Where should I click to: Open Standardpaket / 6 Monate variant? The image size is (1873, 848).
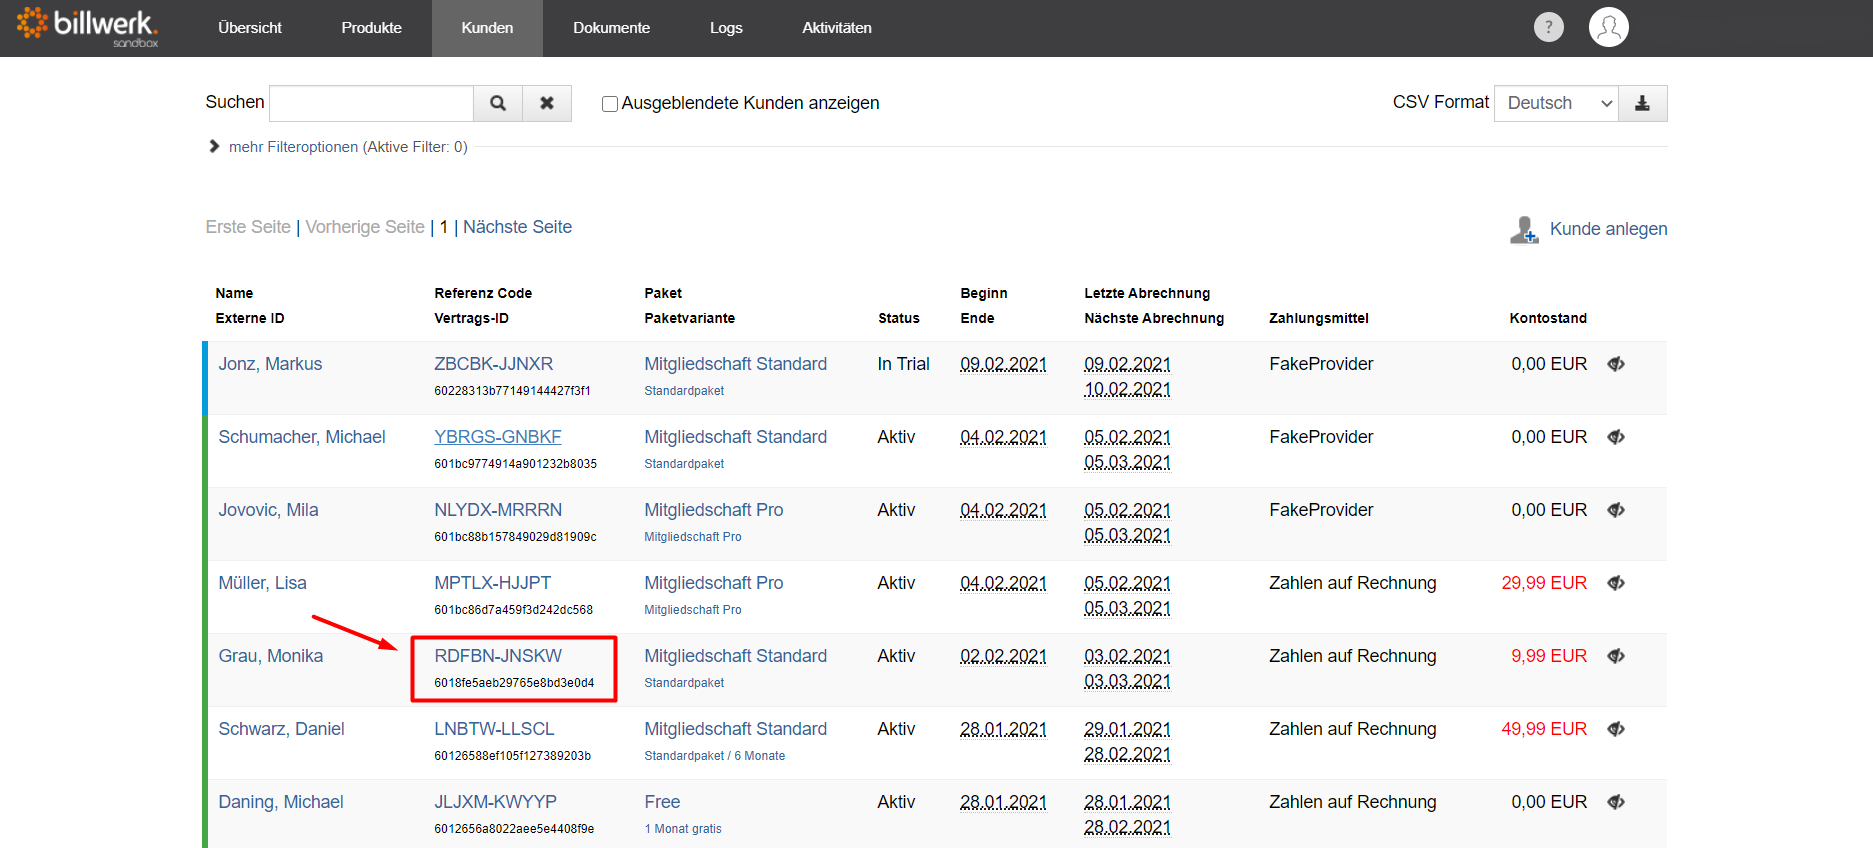(715, 756)
